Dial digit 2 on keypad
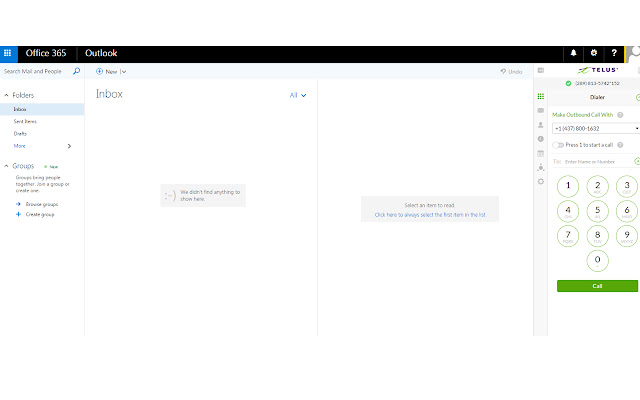This screenshot has height=400, width=640. (x=598, y=186)
